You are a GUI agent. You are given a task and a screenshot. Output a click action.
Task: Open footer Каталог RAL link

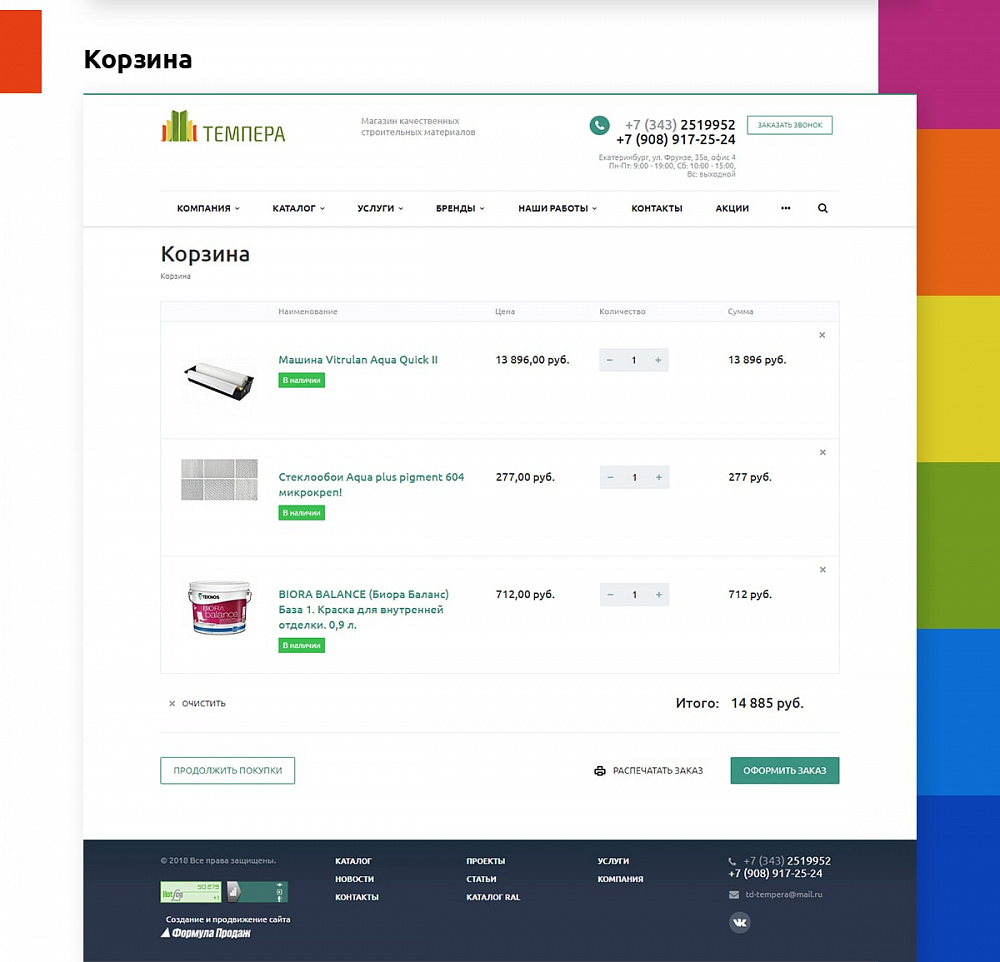493,897
